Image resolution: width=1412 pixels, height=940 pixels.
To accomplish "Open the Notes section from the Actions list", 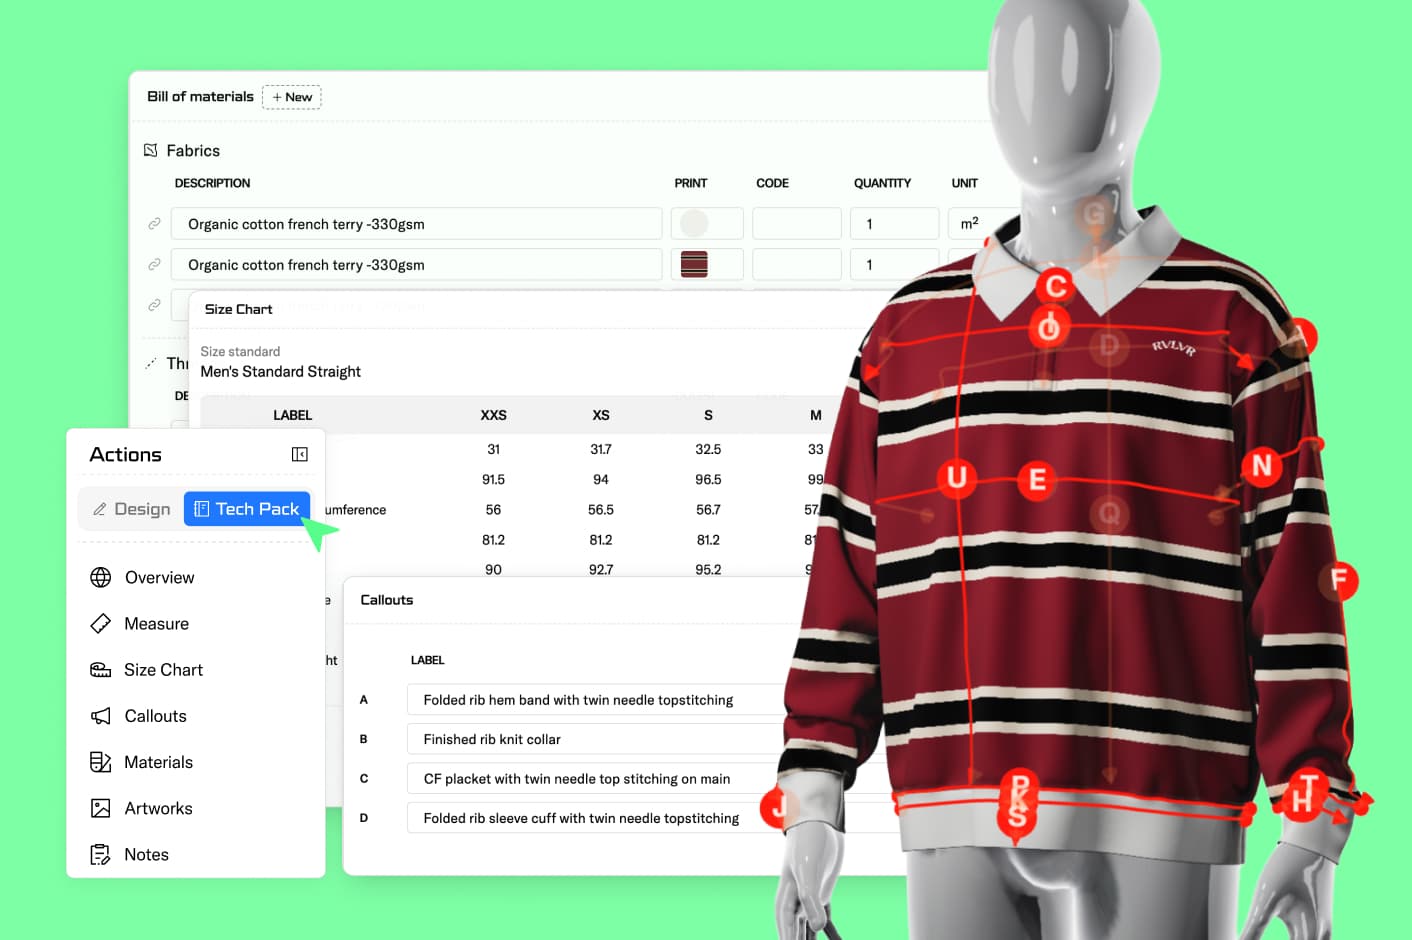I will [147, 854].
